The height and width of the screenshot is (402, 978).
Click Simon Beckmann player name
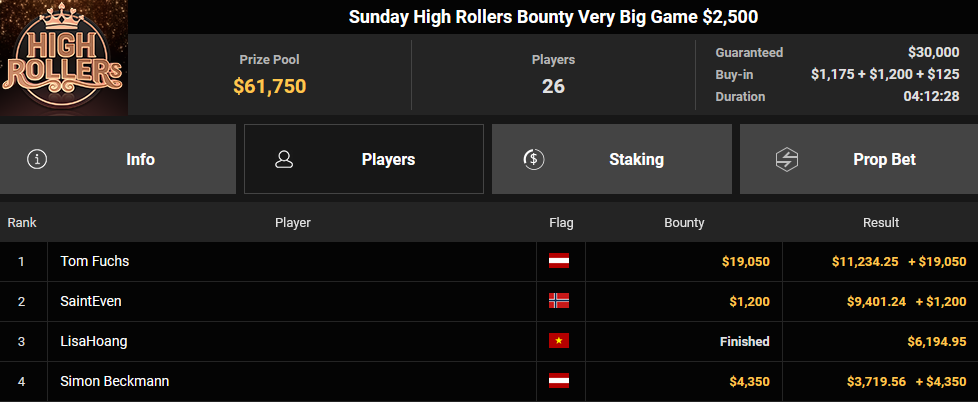click(x=115, y=381)
